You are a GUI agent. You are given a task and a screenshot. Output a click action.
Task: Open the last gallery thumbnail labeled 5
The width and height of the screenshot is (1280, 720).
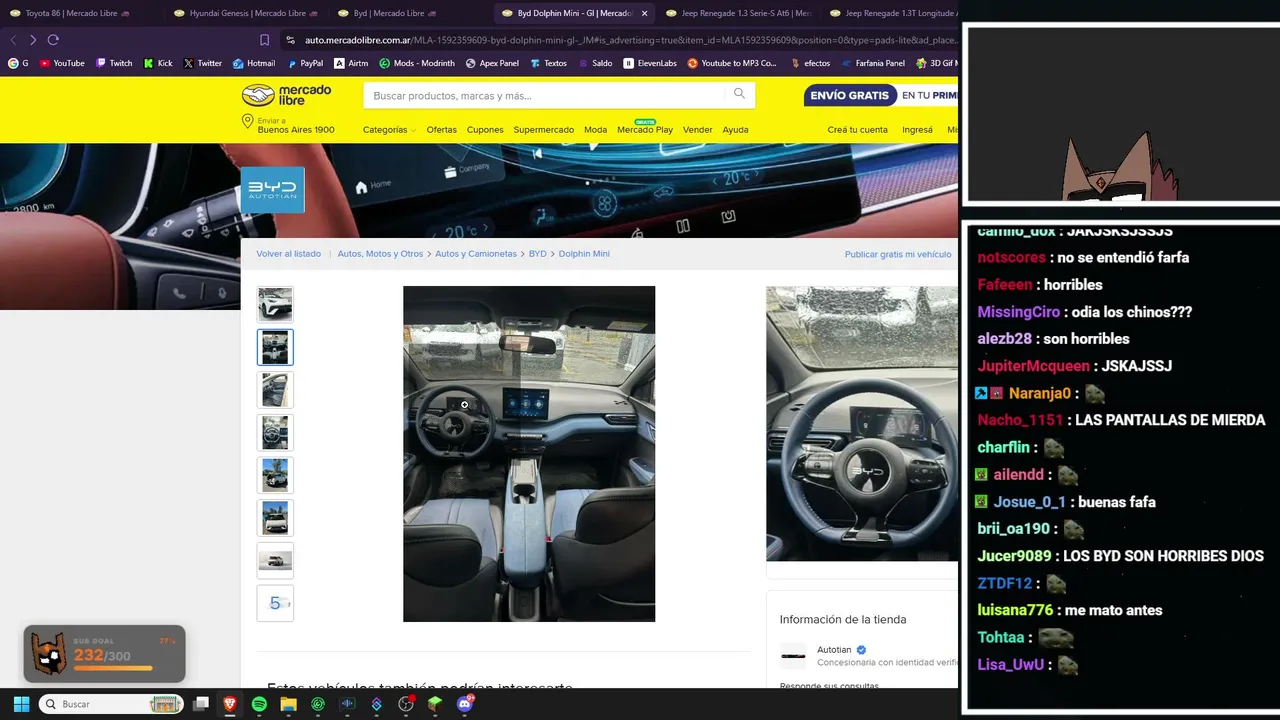pyautogui.click(x=275, y=604)
